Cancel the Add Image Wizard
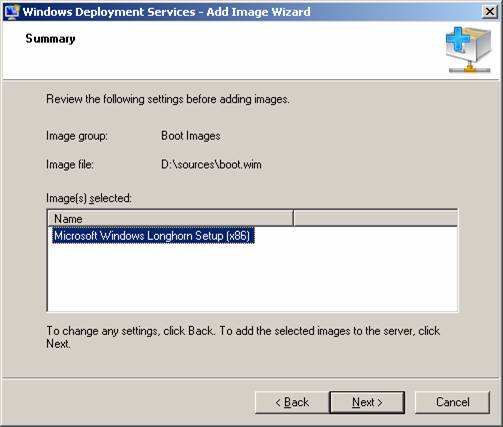The image size is (503, 427). click(x=452, y=402)
